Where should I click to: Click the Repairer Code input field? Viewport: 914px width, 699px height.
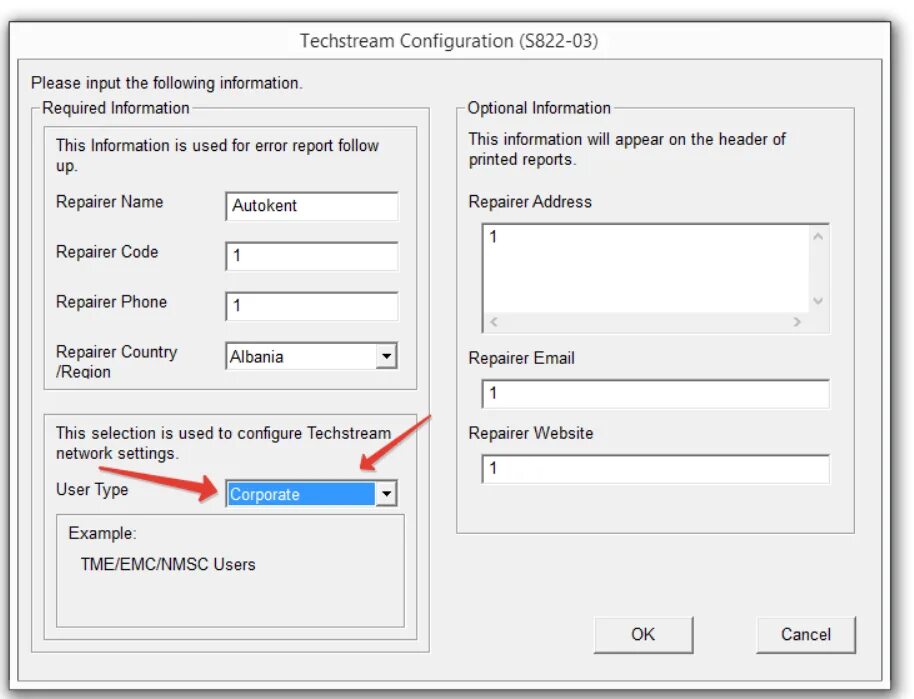[x=312, y=256]
